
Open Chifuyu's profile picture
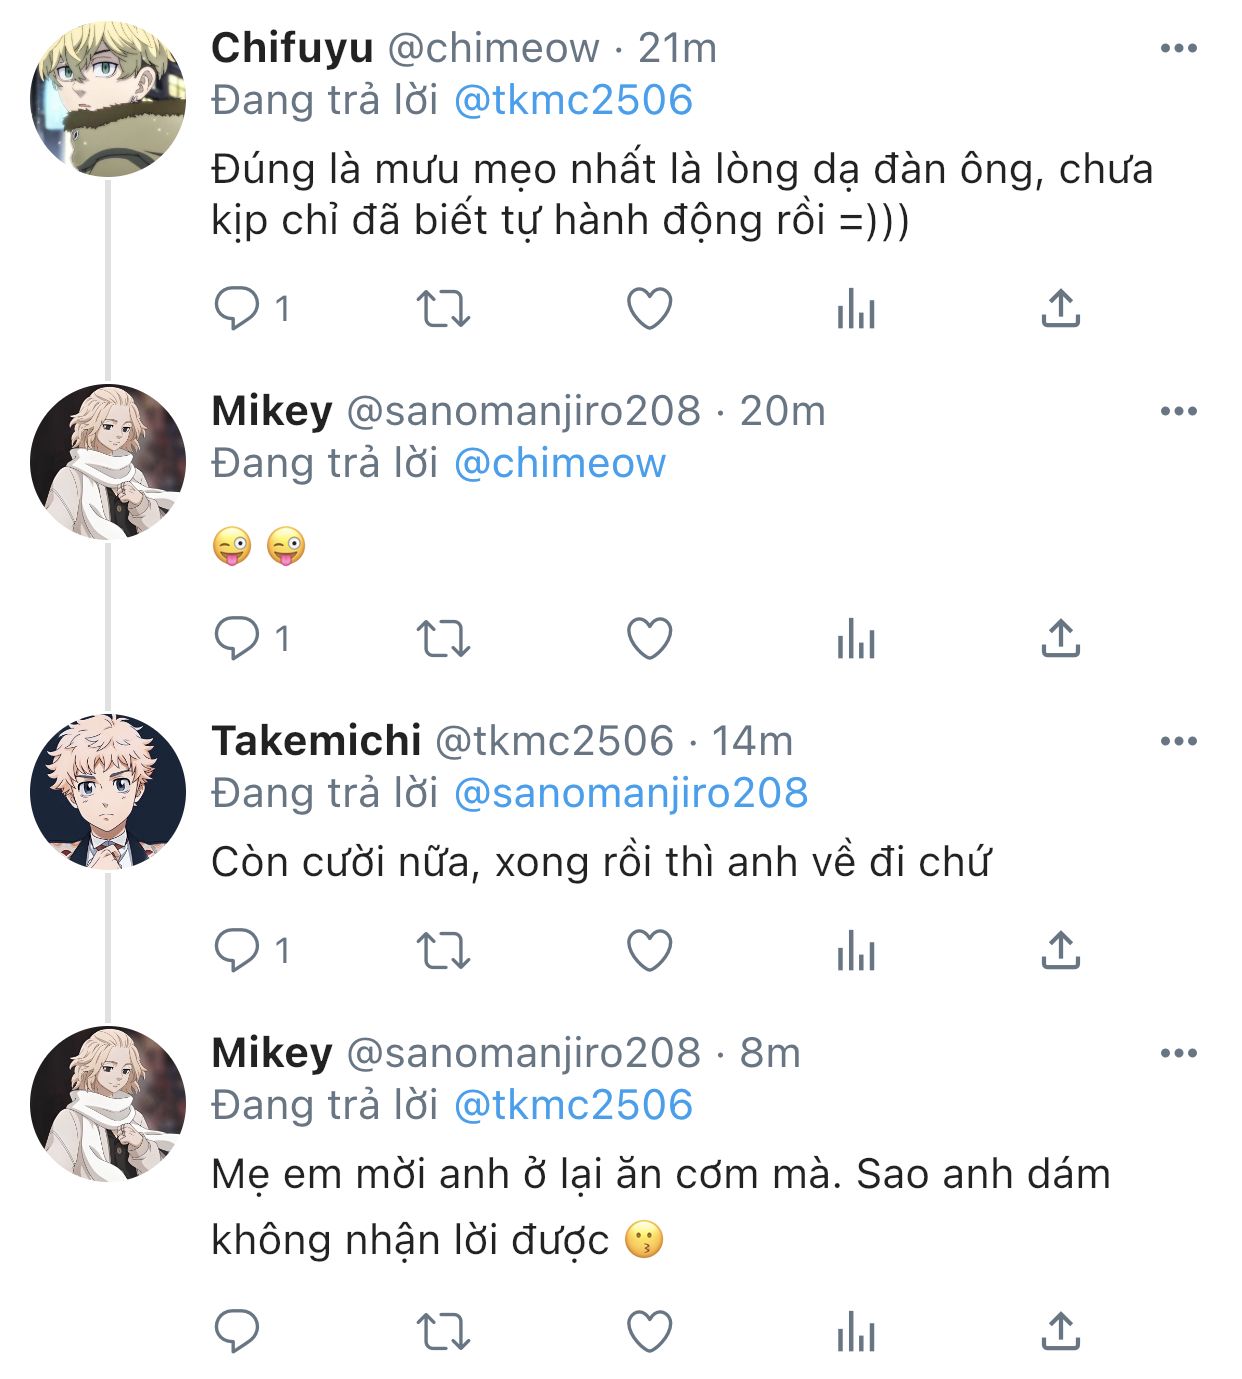point(108,98)
